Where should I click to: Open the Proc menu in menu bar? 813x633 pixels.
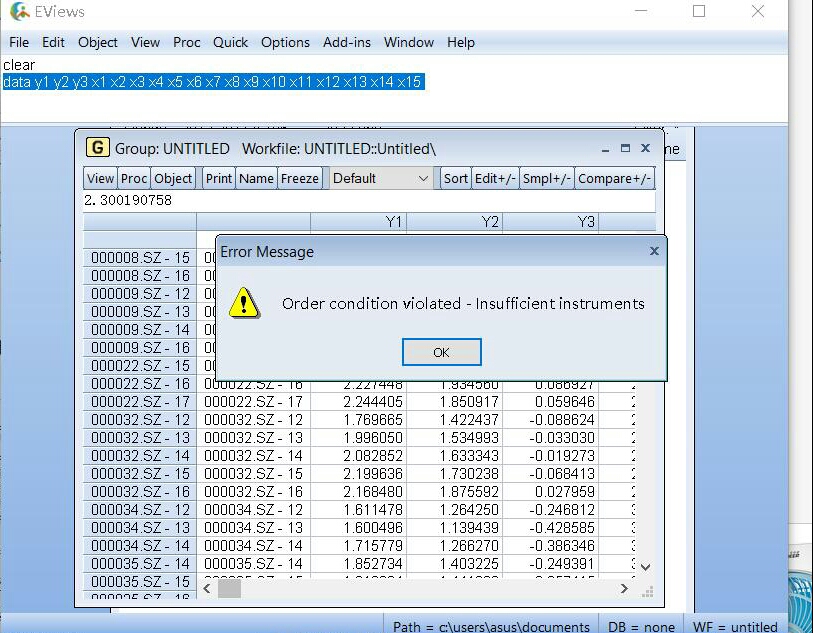[186, 42]
